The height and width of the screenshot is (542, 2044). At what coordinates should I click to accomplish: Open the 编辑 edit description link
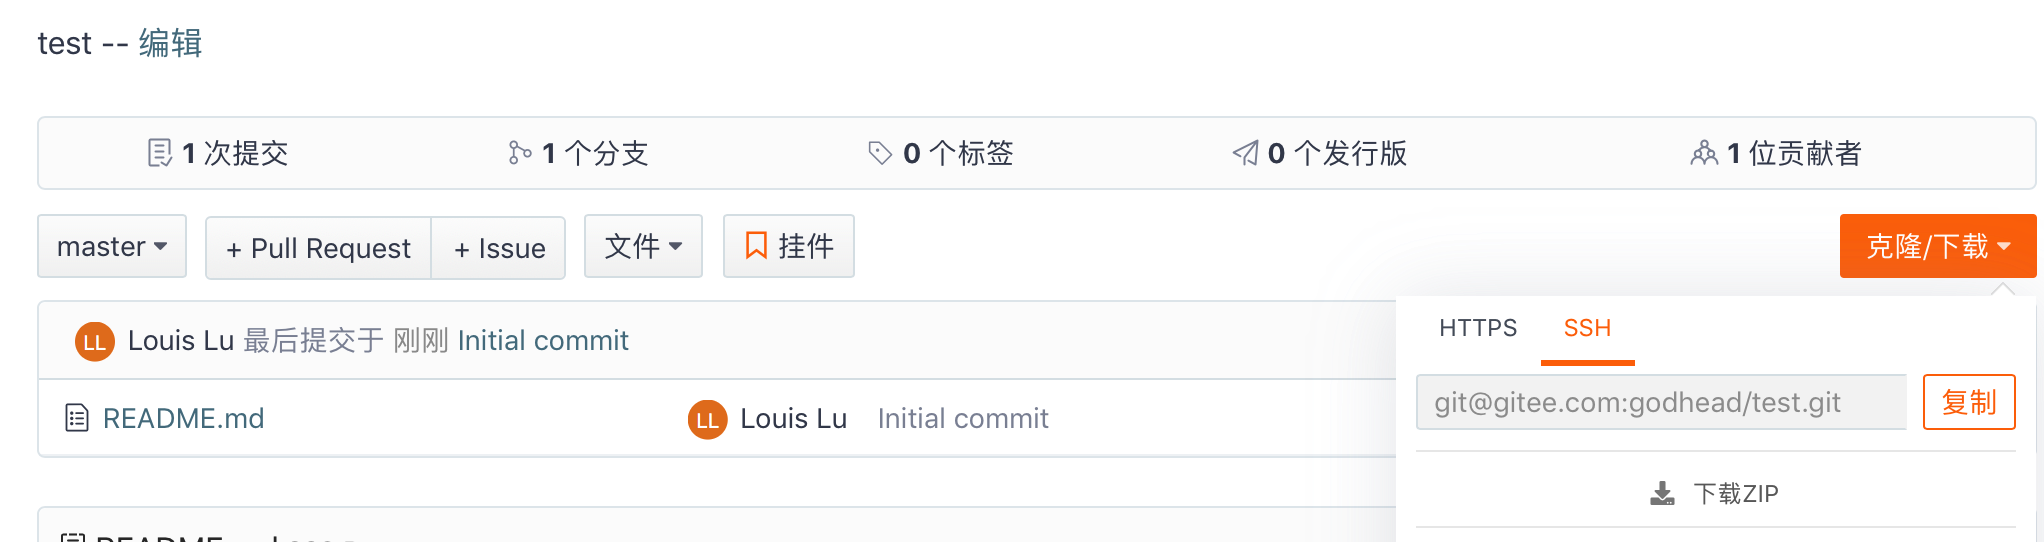[x=170, y=43]
